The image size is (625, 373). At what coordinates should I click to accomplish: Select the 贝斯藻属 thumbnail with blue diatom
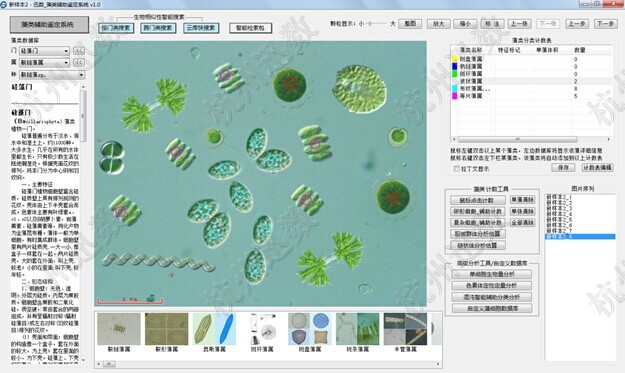pyautogui.click(x=214, y=329)
